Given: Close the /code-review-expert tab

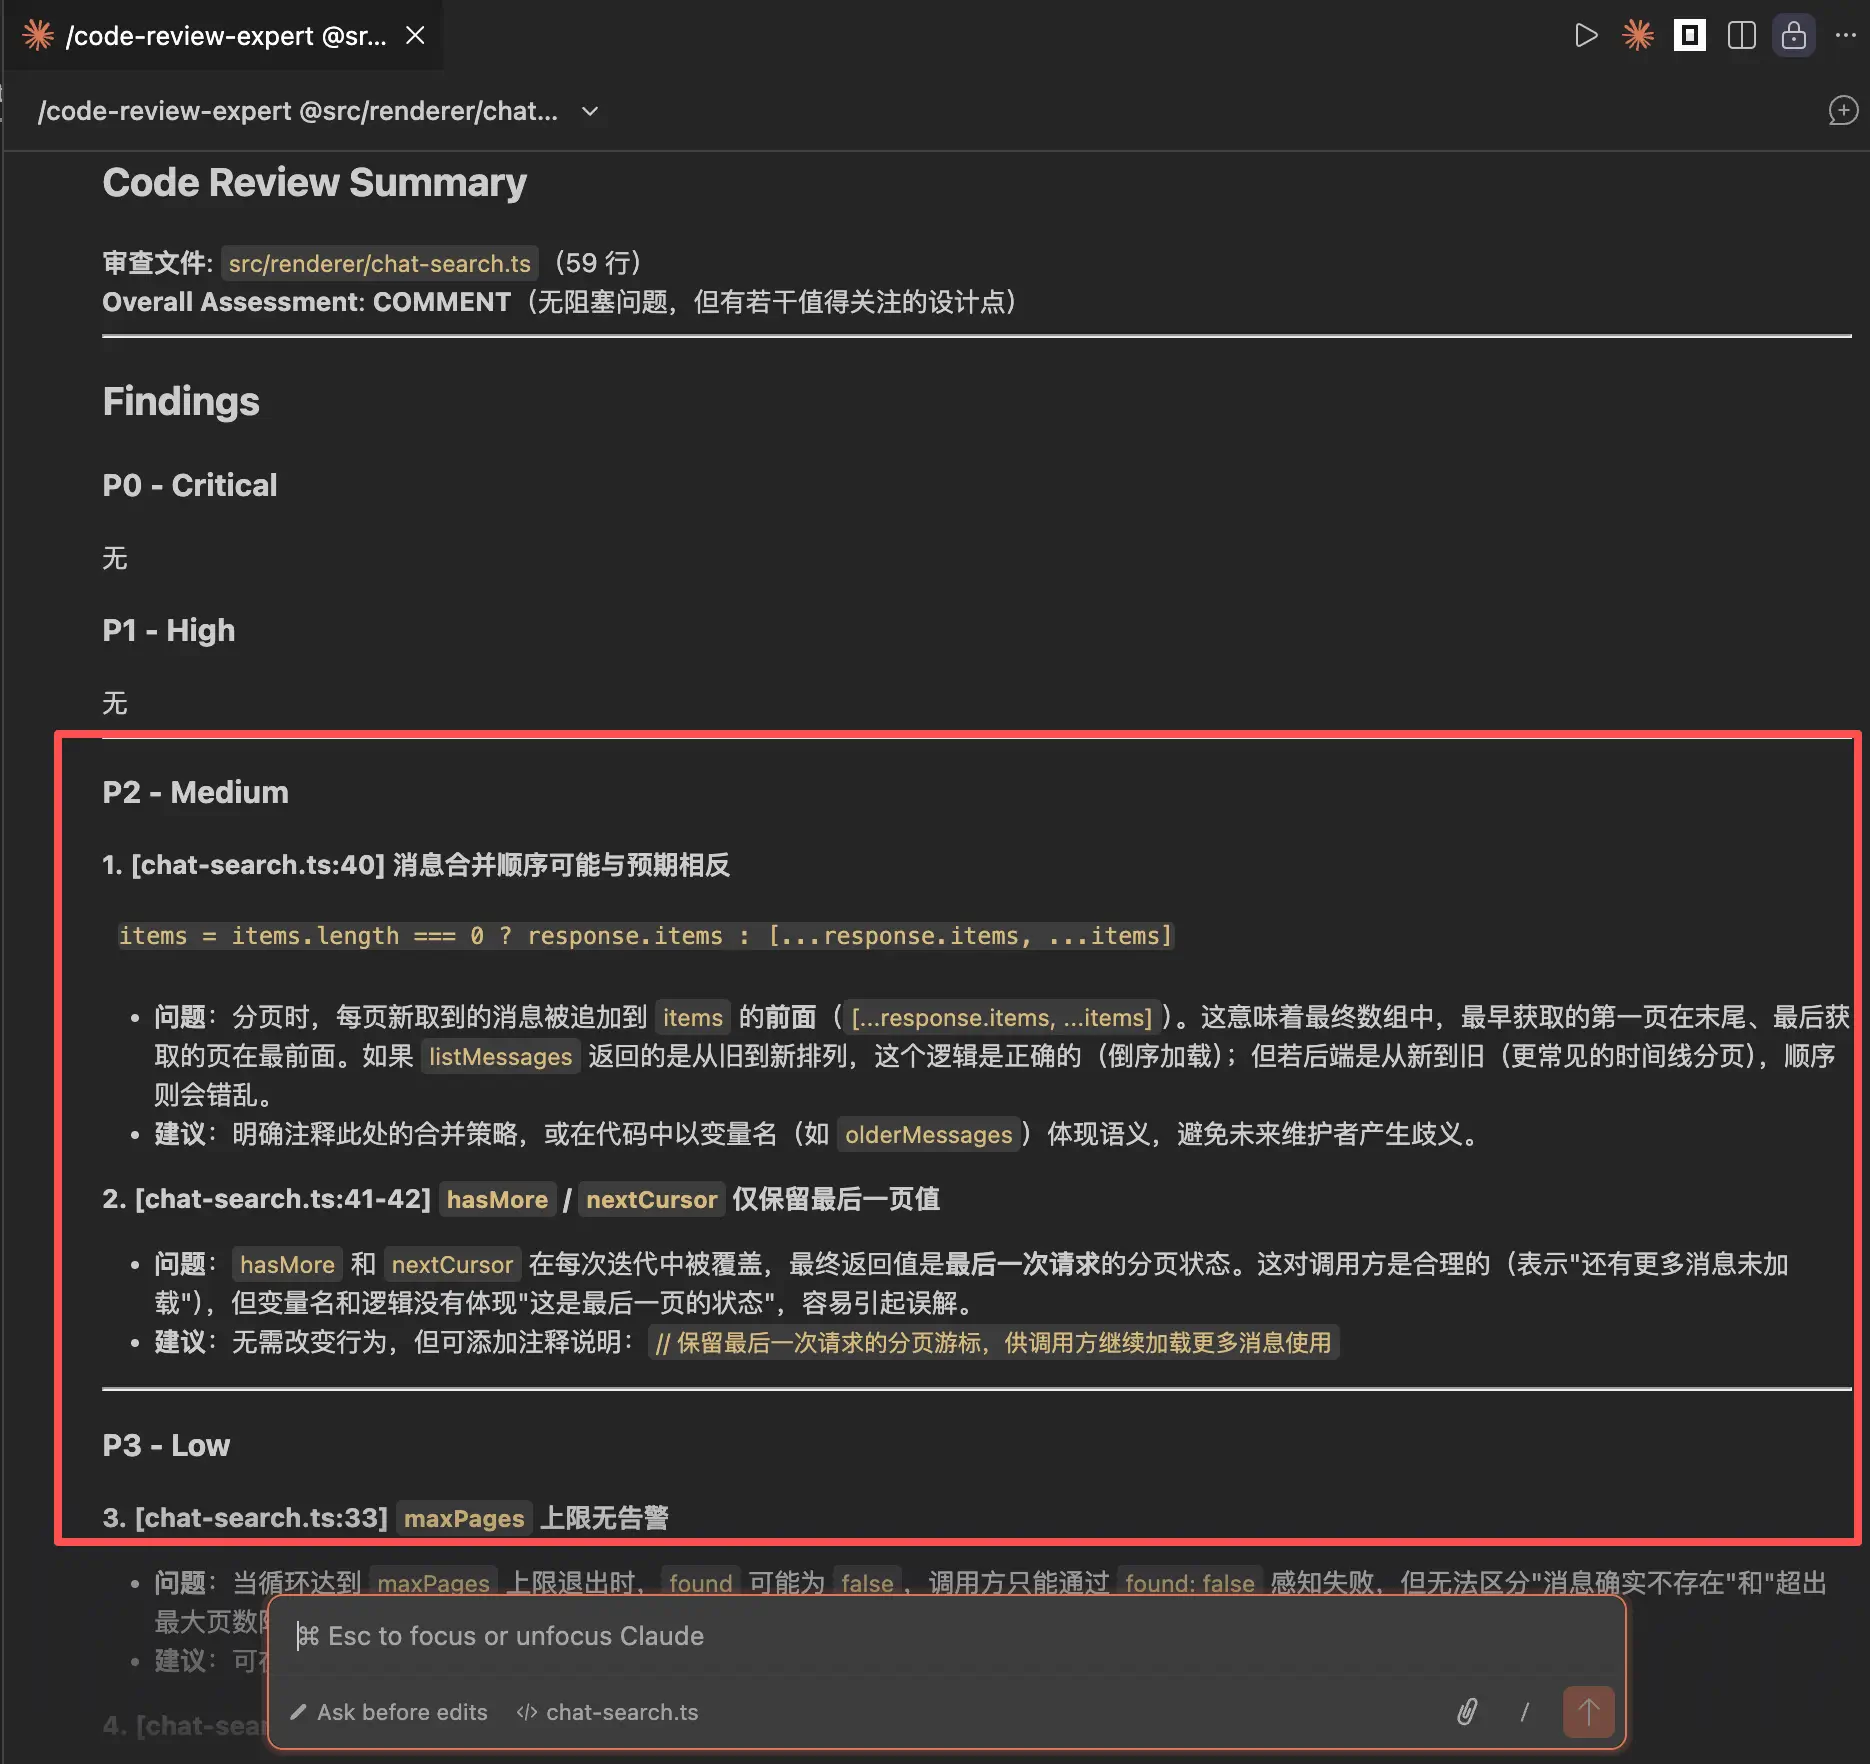Looking at the screenshot, I should coord(415,36).
